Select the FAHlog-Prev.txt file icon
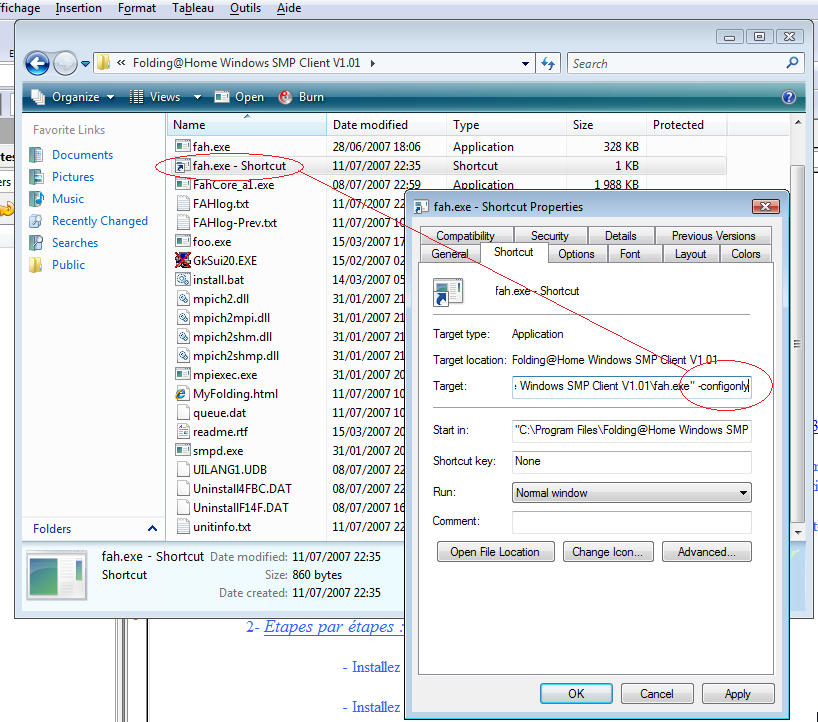Viewport: 818px width, 722px height. tap(183, 223)
